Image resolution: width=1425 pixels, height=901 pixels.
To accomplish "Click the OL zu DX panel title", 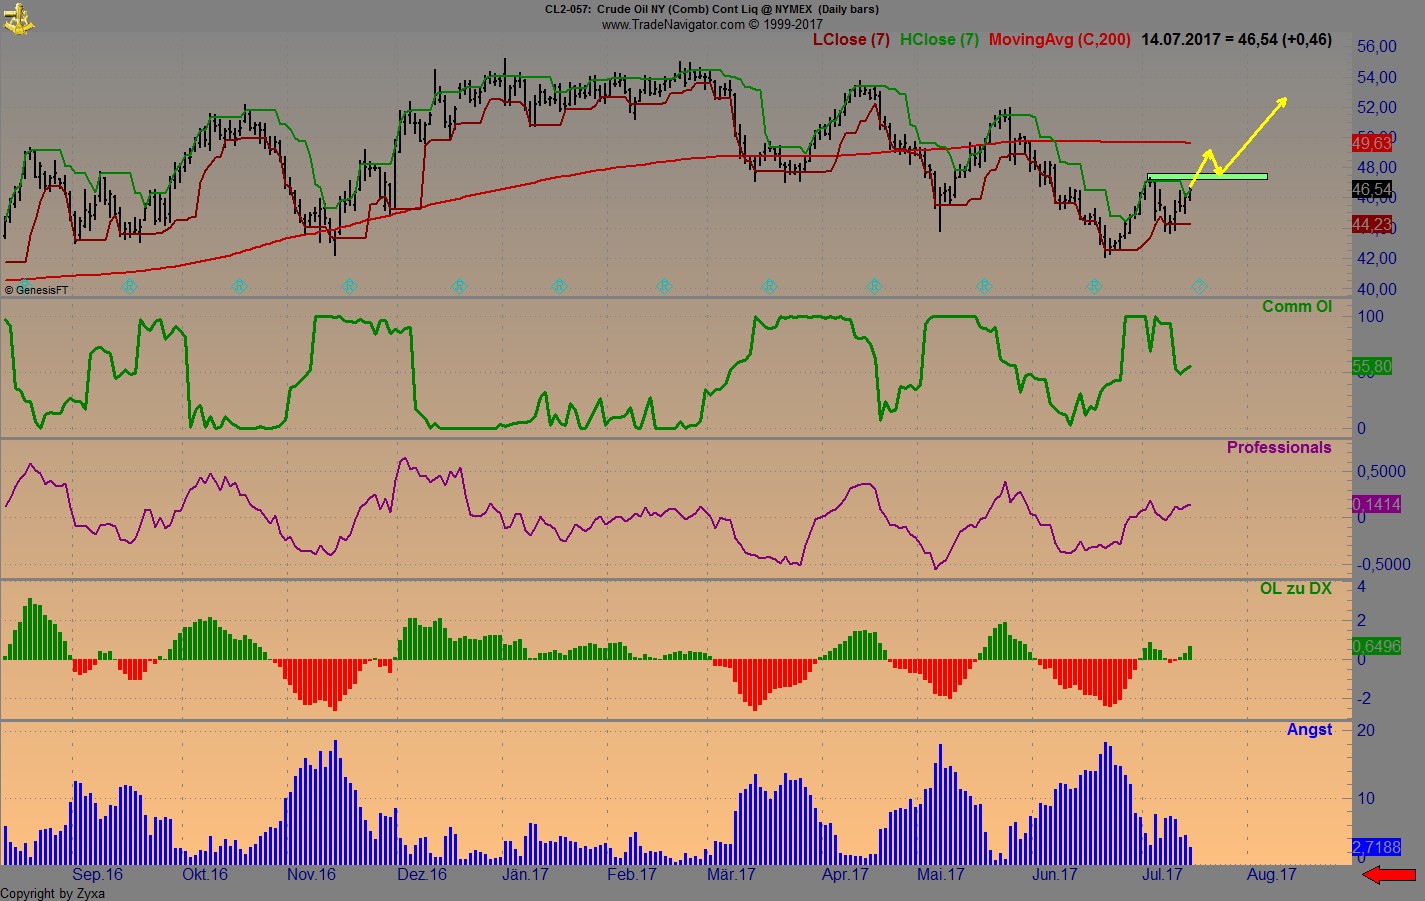I will (1298, 588).
